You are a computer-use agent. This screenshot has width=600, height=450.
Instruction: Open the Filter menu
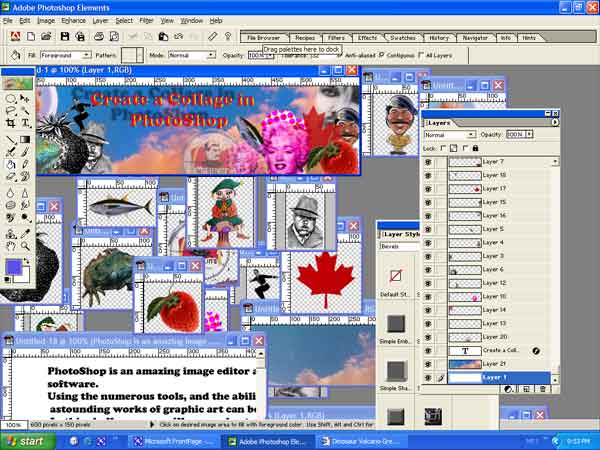click(147, 20)
